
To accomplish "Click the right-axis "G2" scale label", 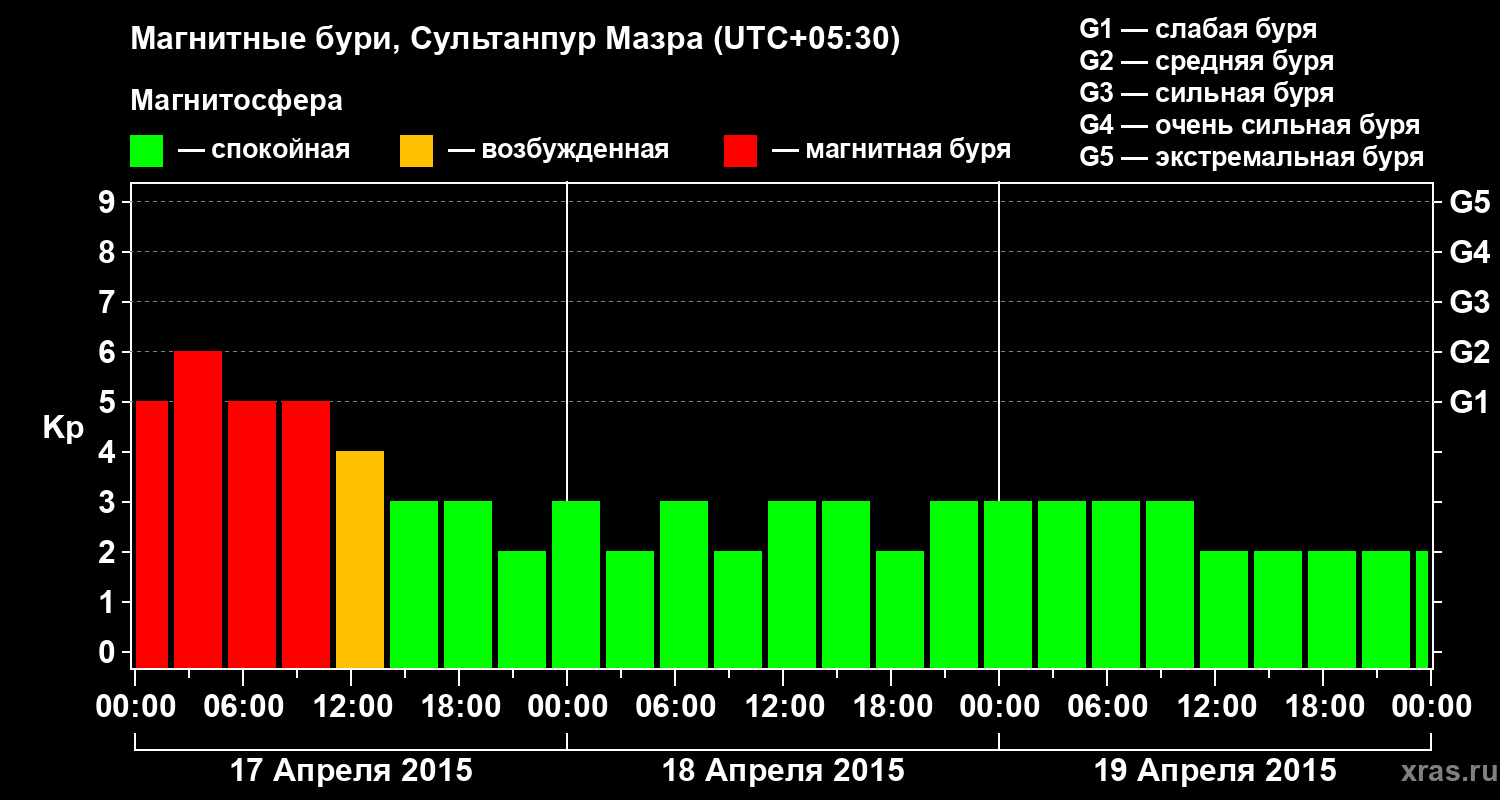I will pyautogui.click(x=1470, y=352).
